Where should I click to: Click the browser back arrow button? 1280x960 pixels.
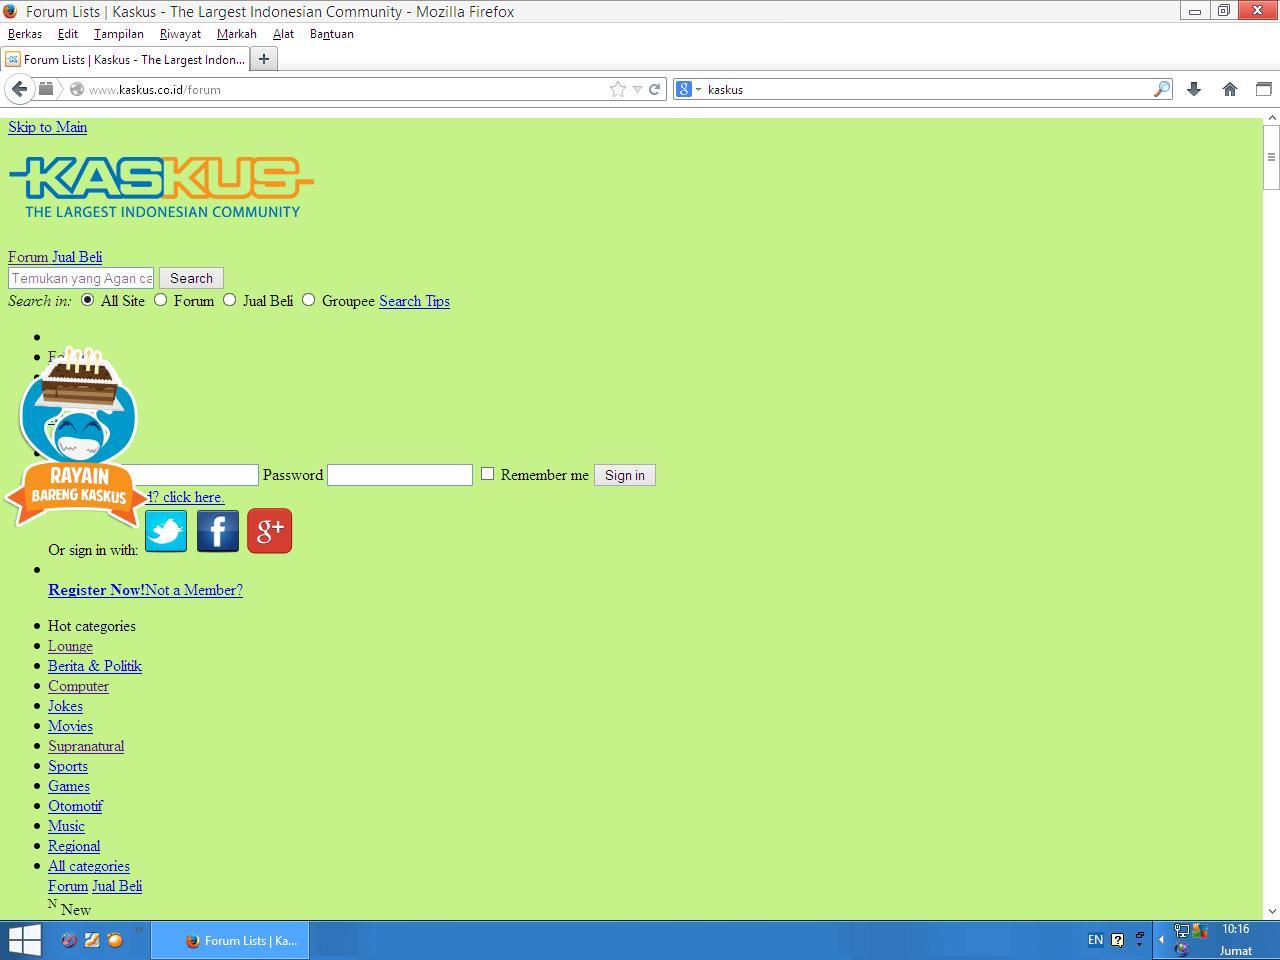[x=19, y=89]
